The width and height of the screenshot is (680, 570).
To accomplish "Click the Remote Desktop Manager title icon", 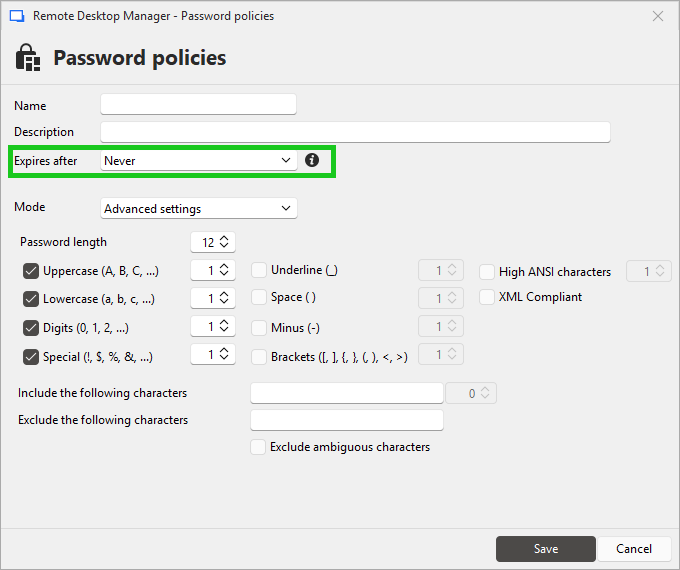I will pyautogui.click(x=17, y=16).
